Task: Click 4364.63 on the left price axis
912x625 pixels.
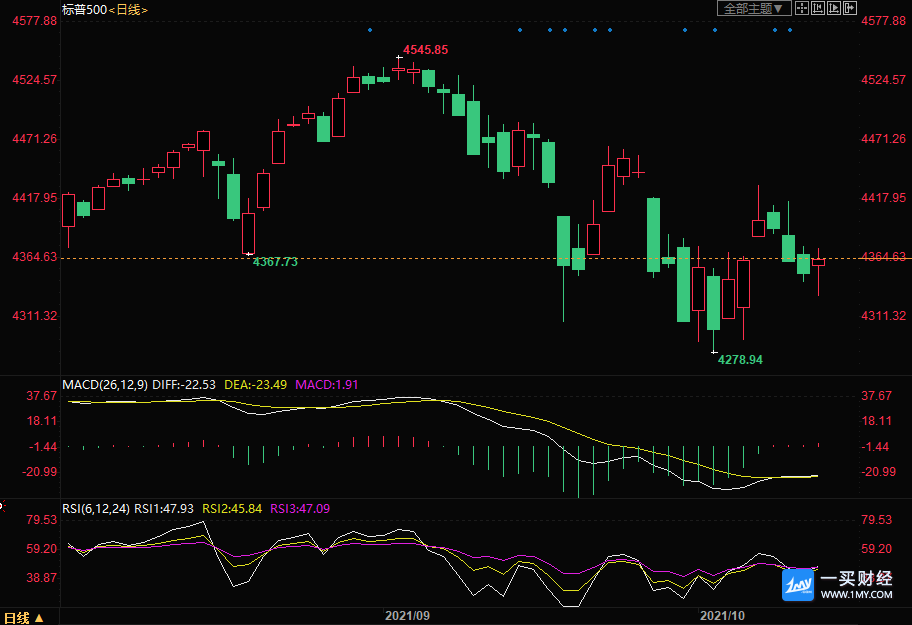Action: point(35,257)
